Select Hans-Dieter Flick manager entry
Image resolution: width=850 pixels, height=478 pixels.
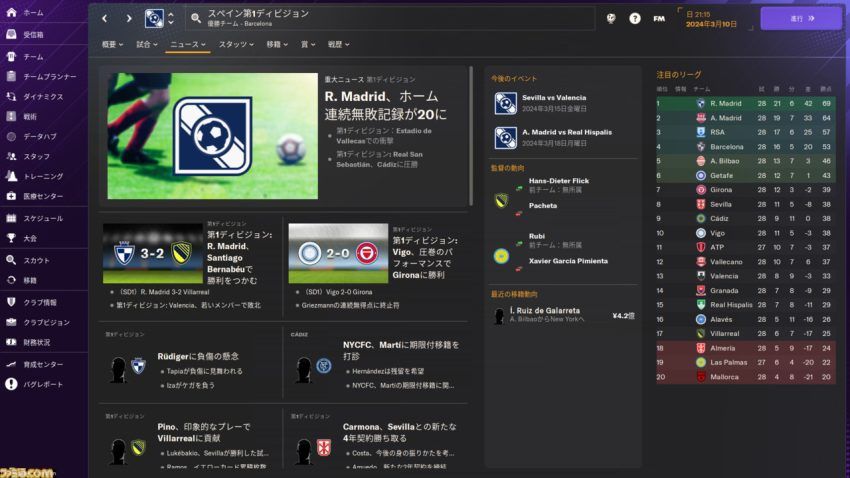tap(558, 181)
